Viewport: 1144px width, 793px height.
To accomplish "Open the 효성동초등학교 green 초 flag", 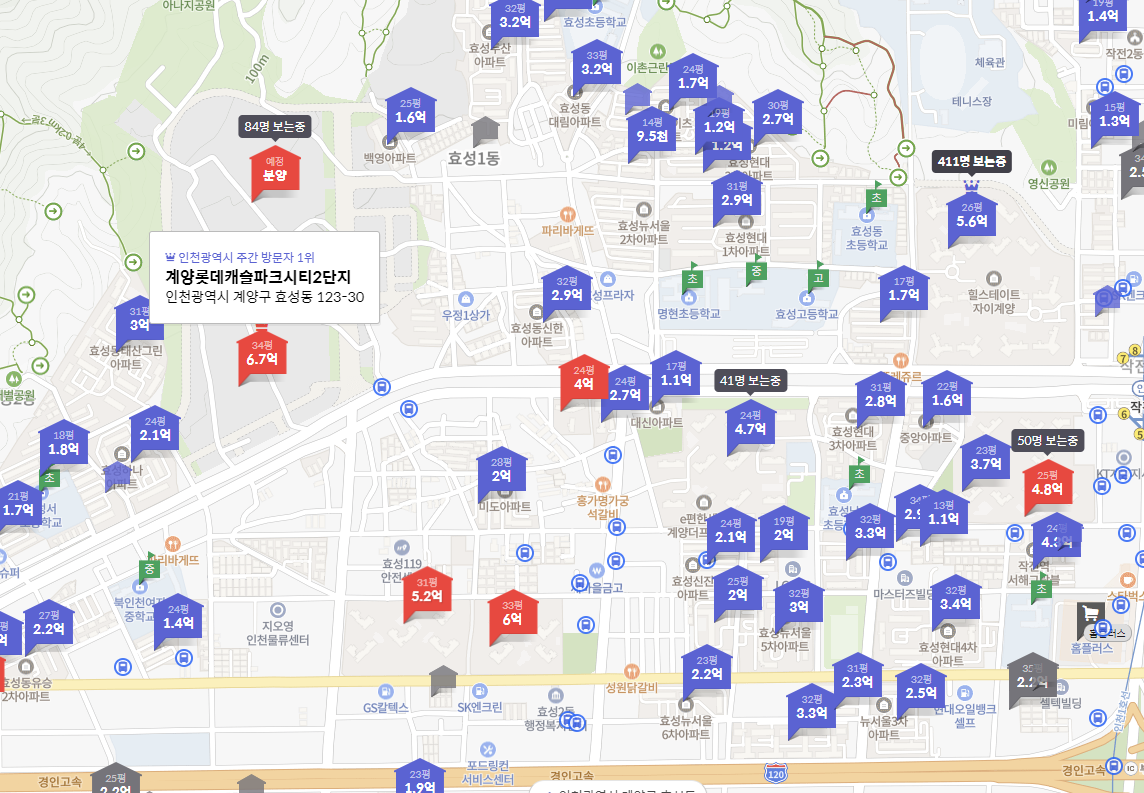I will pyautogui.click(x=876, y=197).
